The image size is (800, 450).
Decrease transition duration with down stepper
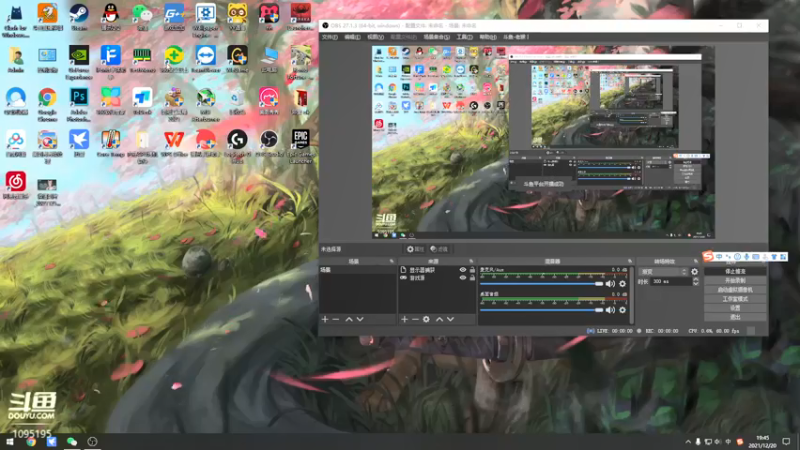click(x=695, y=284)
